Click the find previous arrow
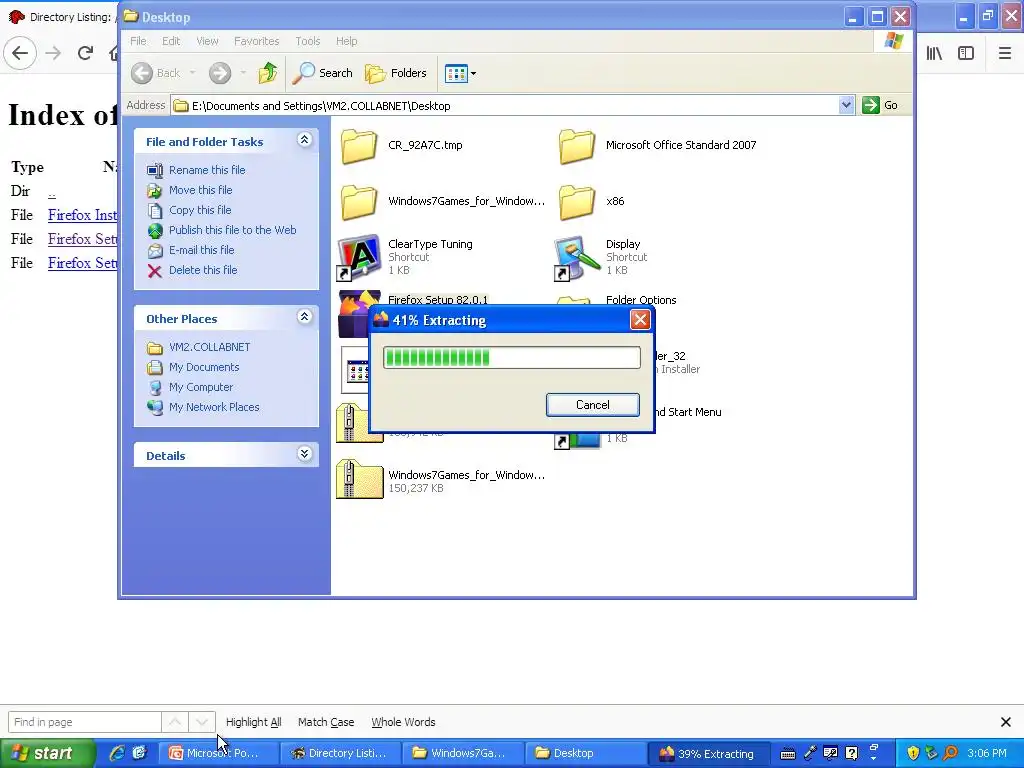This screenshot has width=1024, height=768. 175,722
